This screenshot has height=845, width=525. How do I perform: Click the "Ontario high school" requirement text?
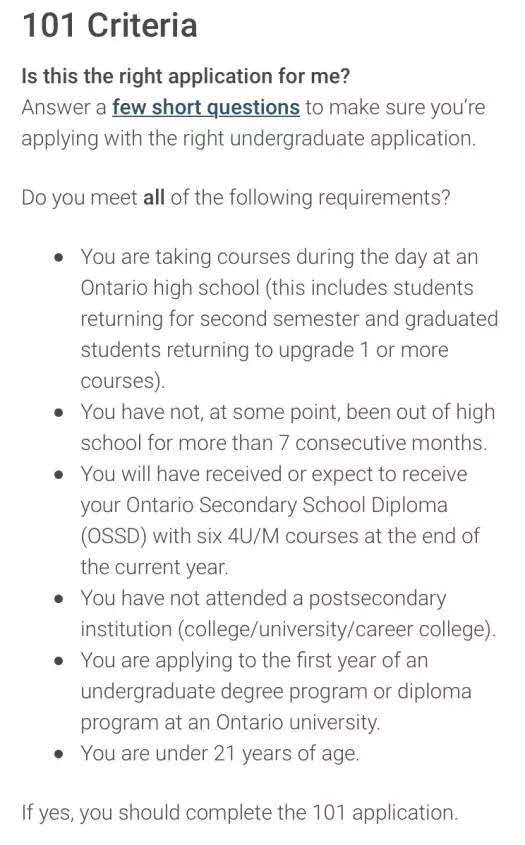tap(170, 288)
